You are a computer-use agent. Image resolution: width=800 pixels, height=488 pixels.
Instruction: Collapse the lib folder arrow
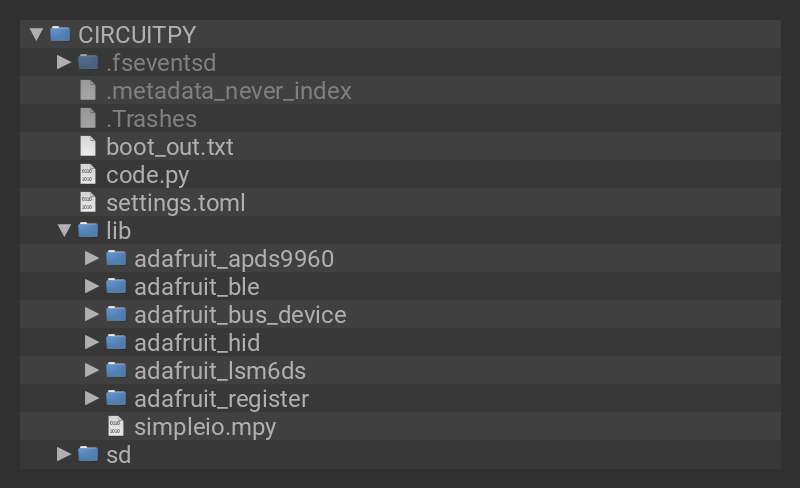tap(64, 231)
